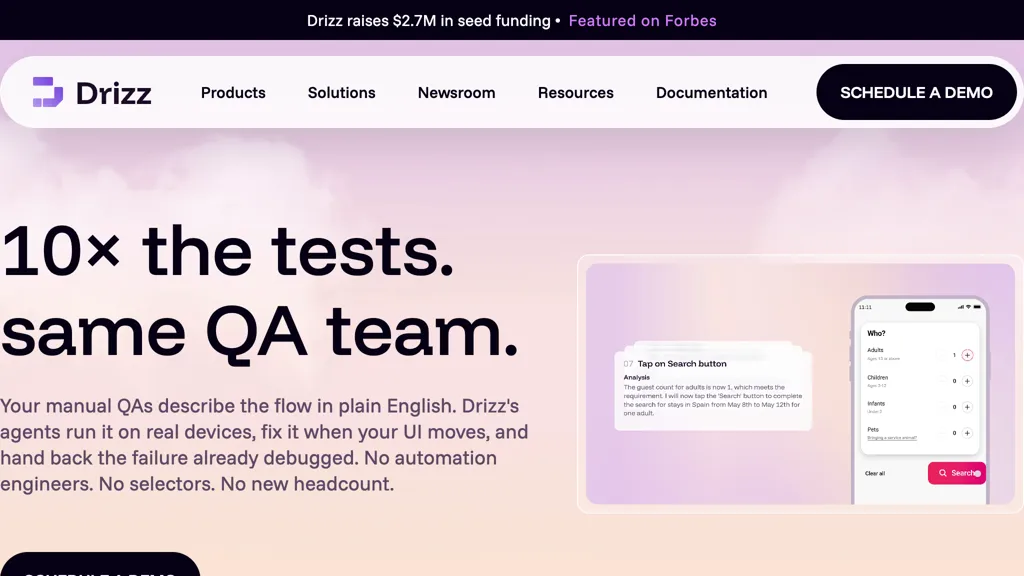Image resolution: width=1024 pixels, height=576 pixels.
Task: Open the Resources menu
Action: [x=575, y=93]
